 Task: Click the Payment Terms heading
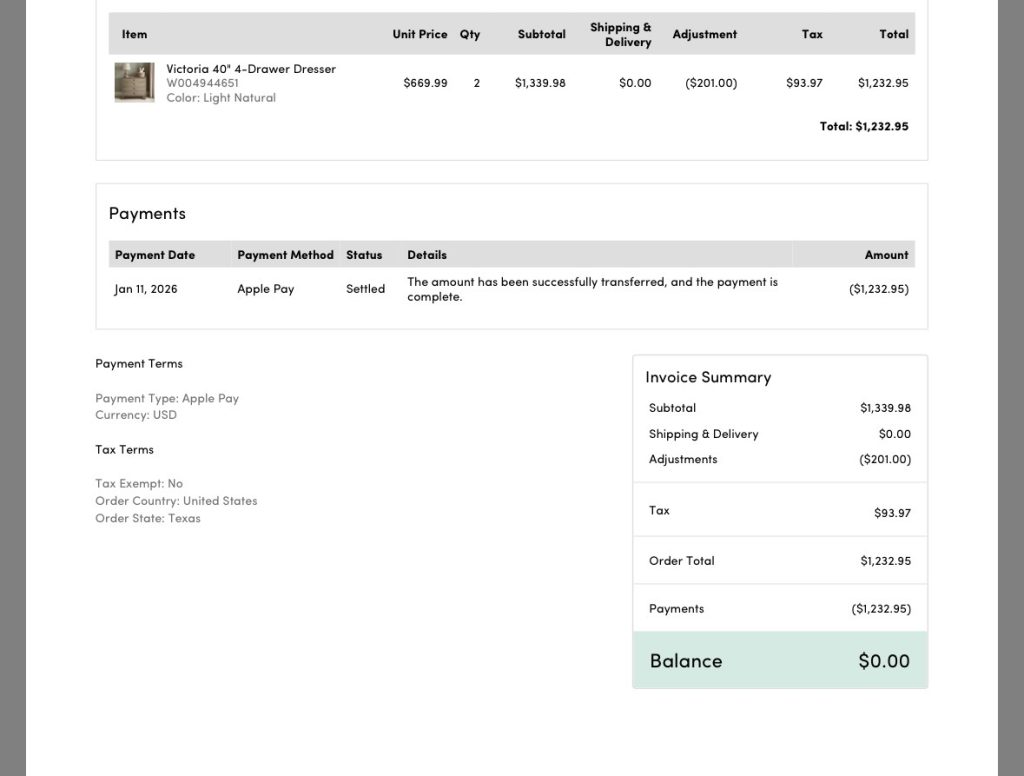coord(139,364)
